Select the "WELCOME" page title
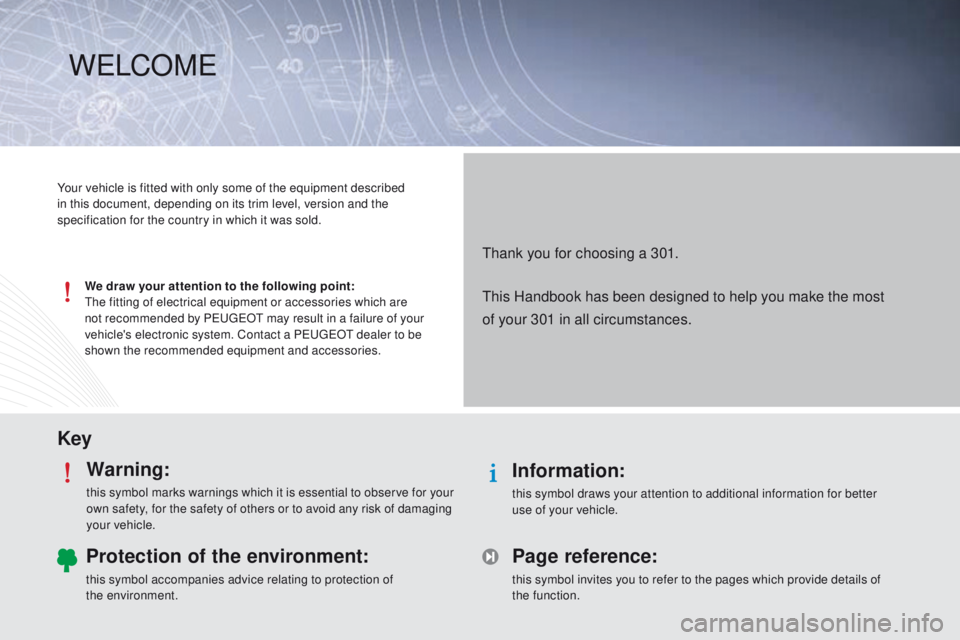 [143, 66]
